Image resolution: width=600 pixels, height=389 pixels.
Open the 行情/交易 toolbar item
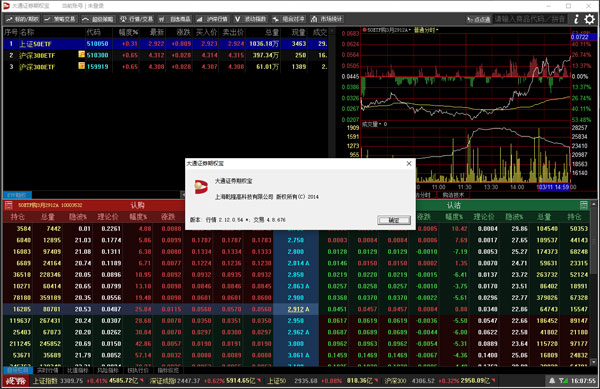pyautogui.click(x=137, y=19)
